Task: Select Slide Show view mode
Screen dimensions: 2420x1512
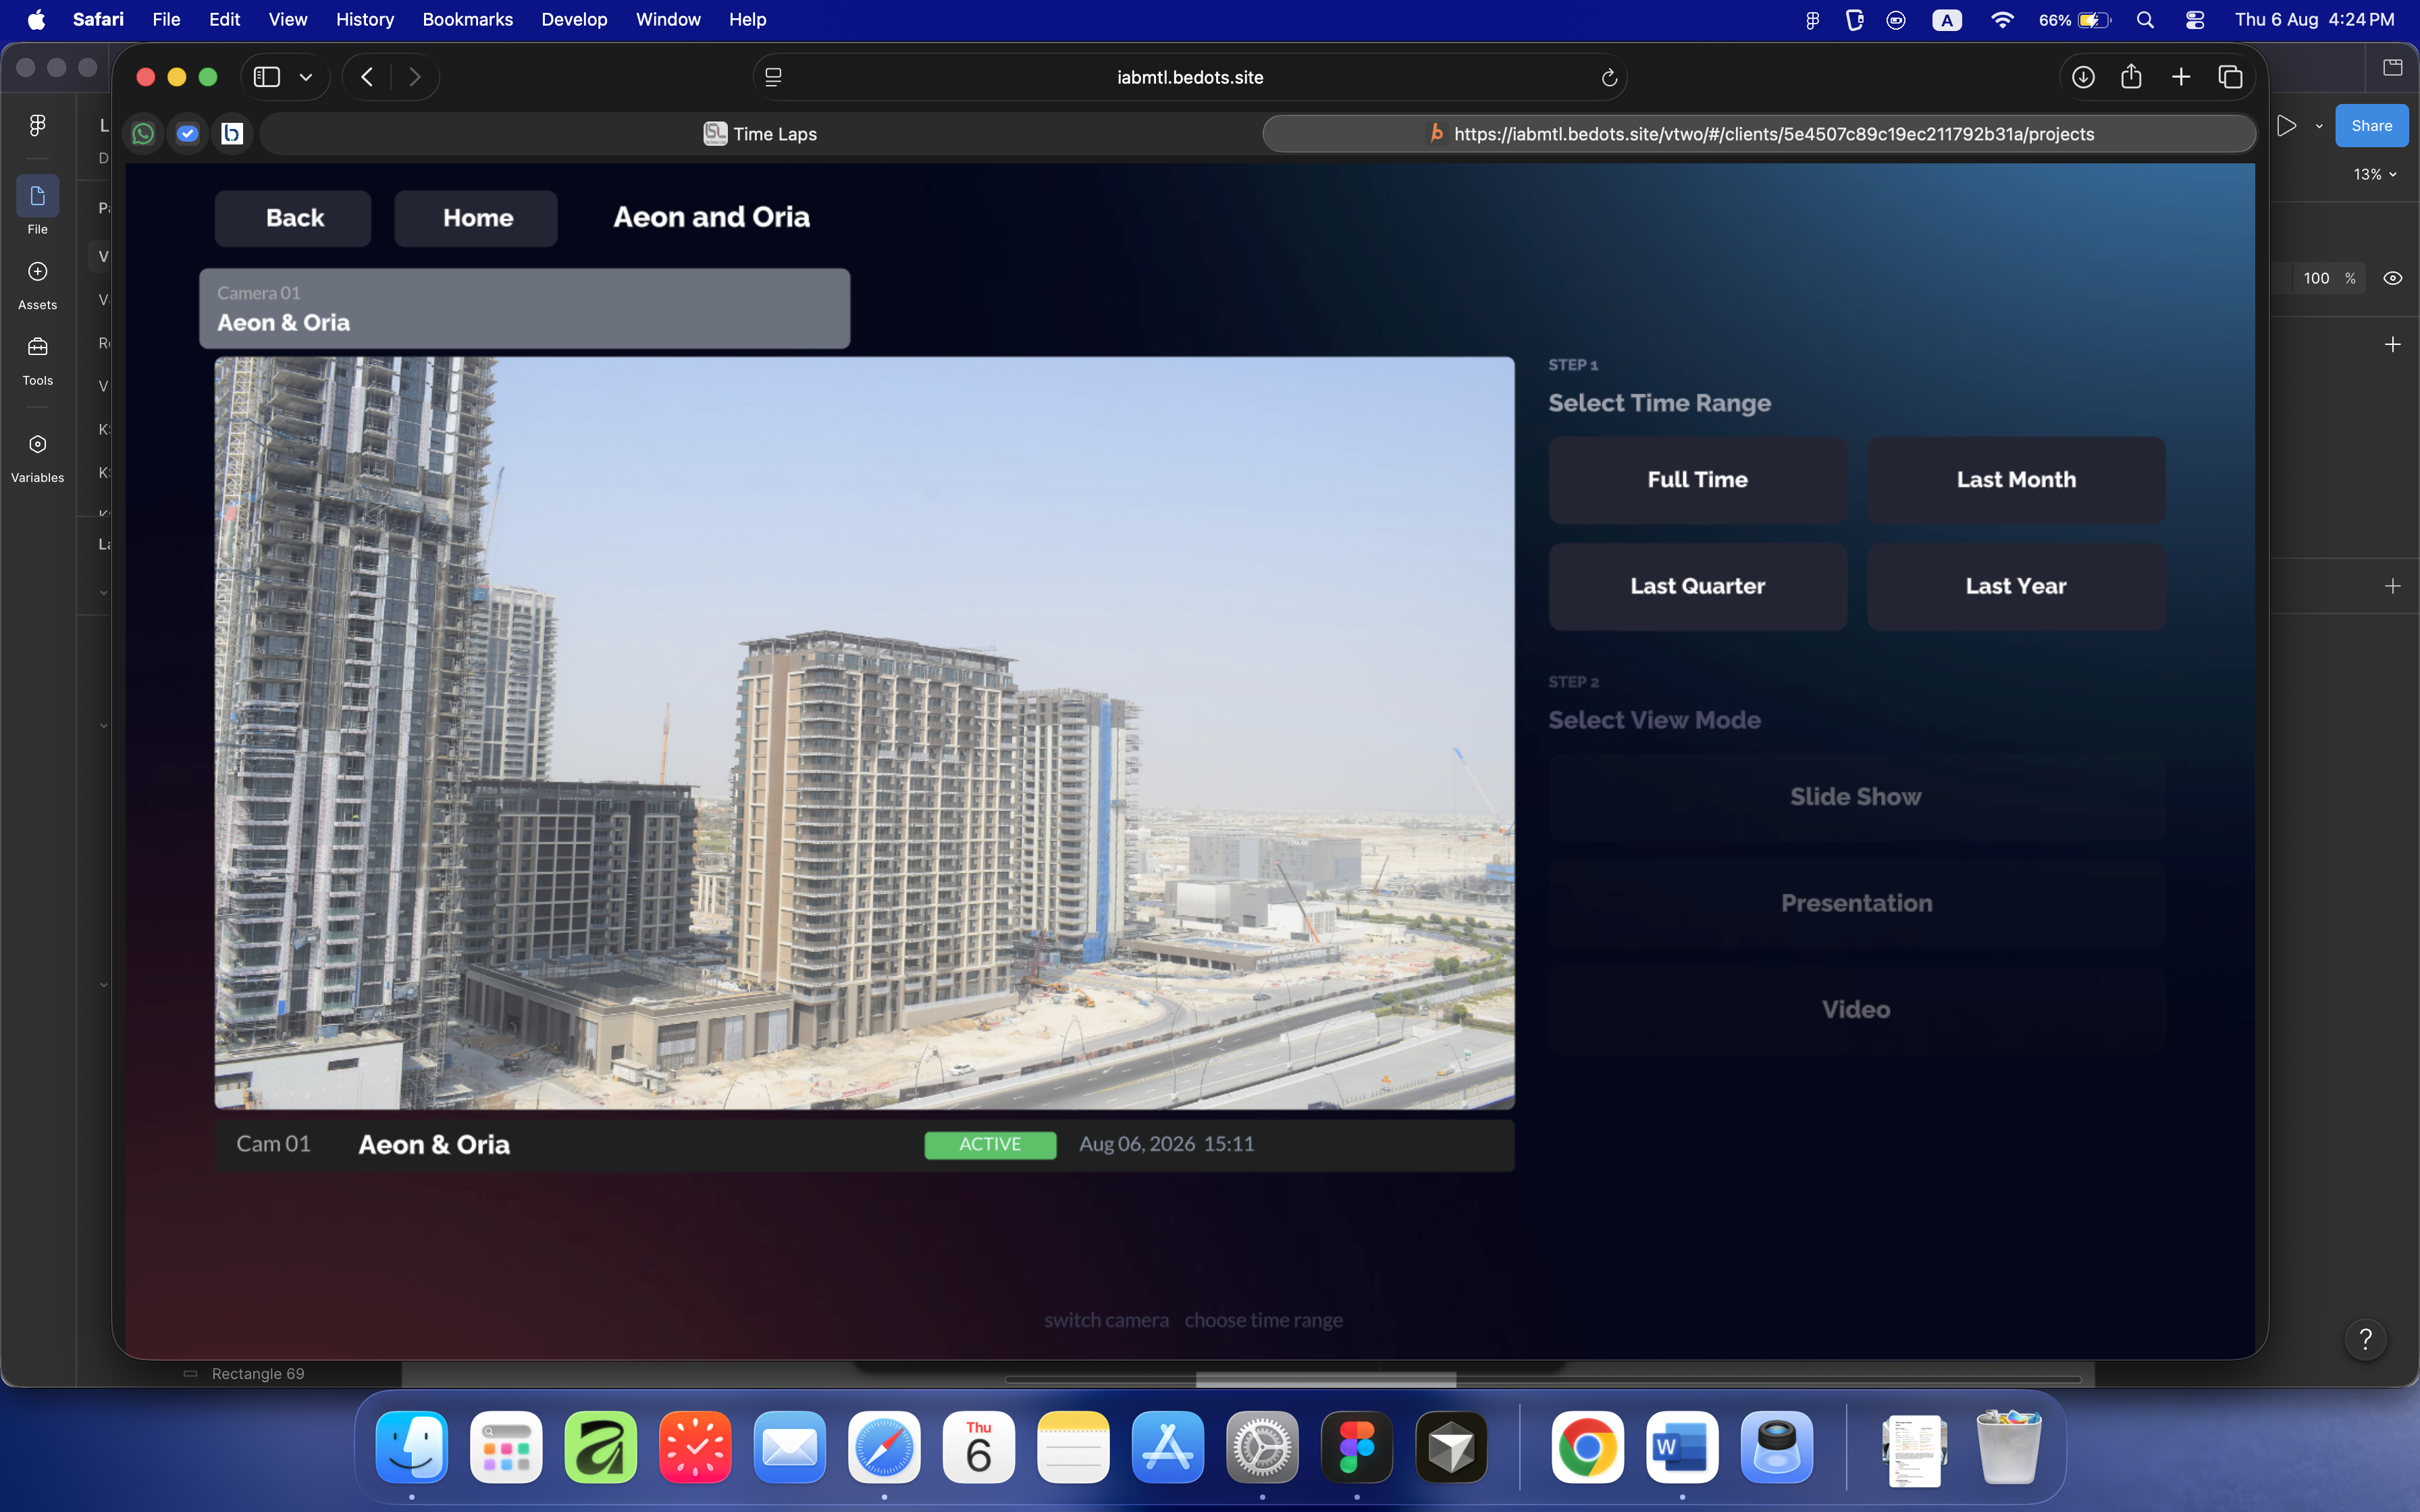Action: (x=1857, y=797)
